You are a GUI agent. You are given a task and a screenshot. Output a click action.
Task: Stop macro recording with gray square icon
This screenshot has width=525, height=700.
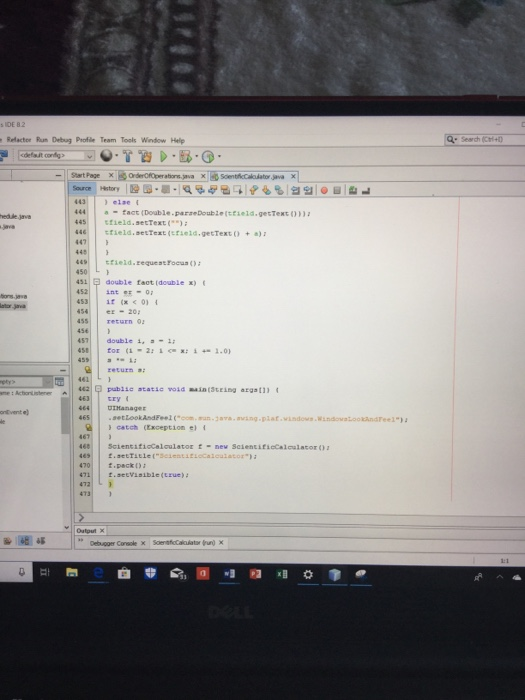click(337, 191)
